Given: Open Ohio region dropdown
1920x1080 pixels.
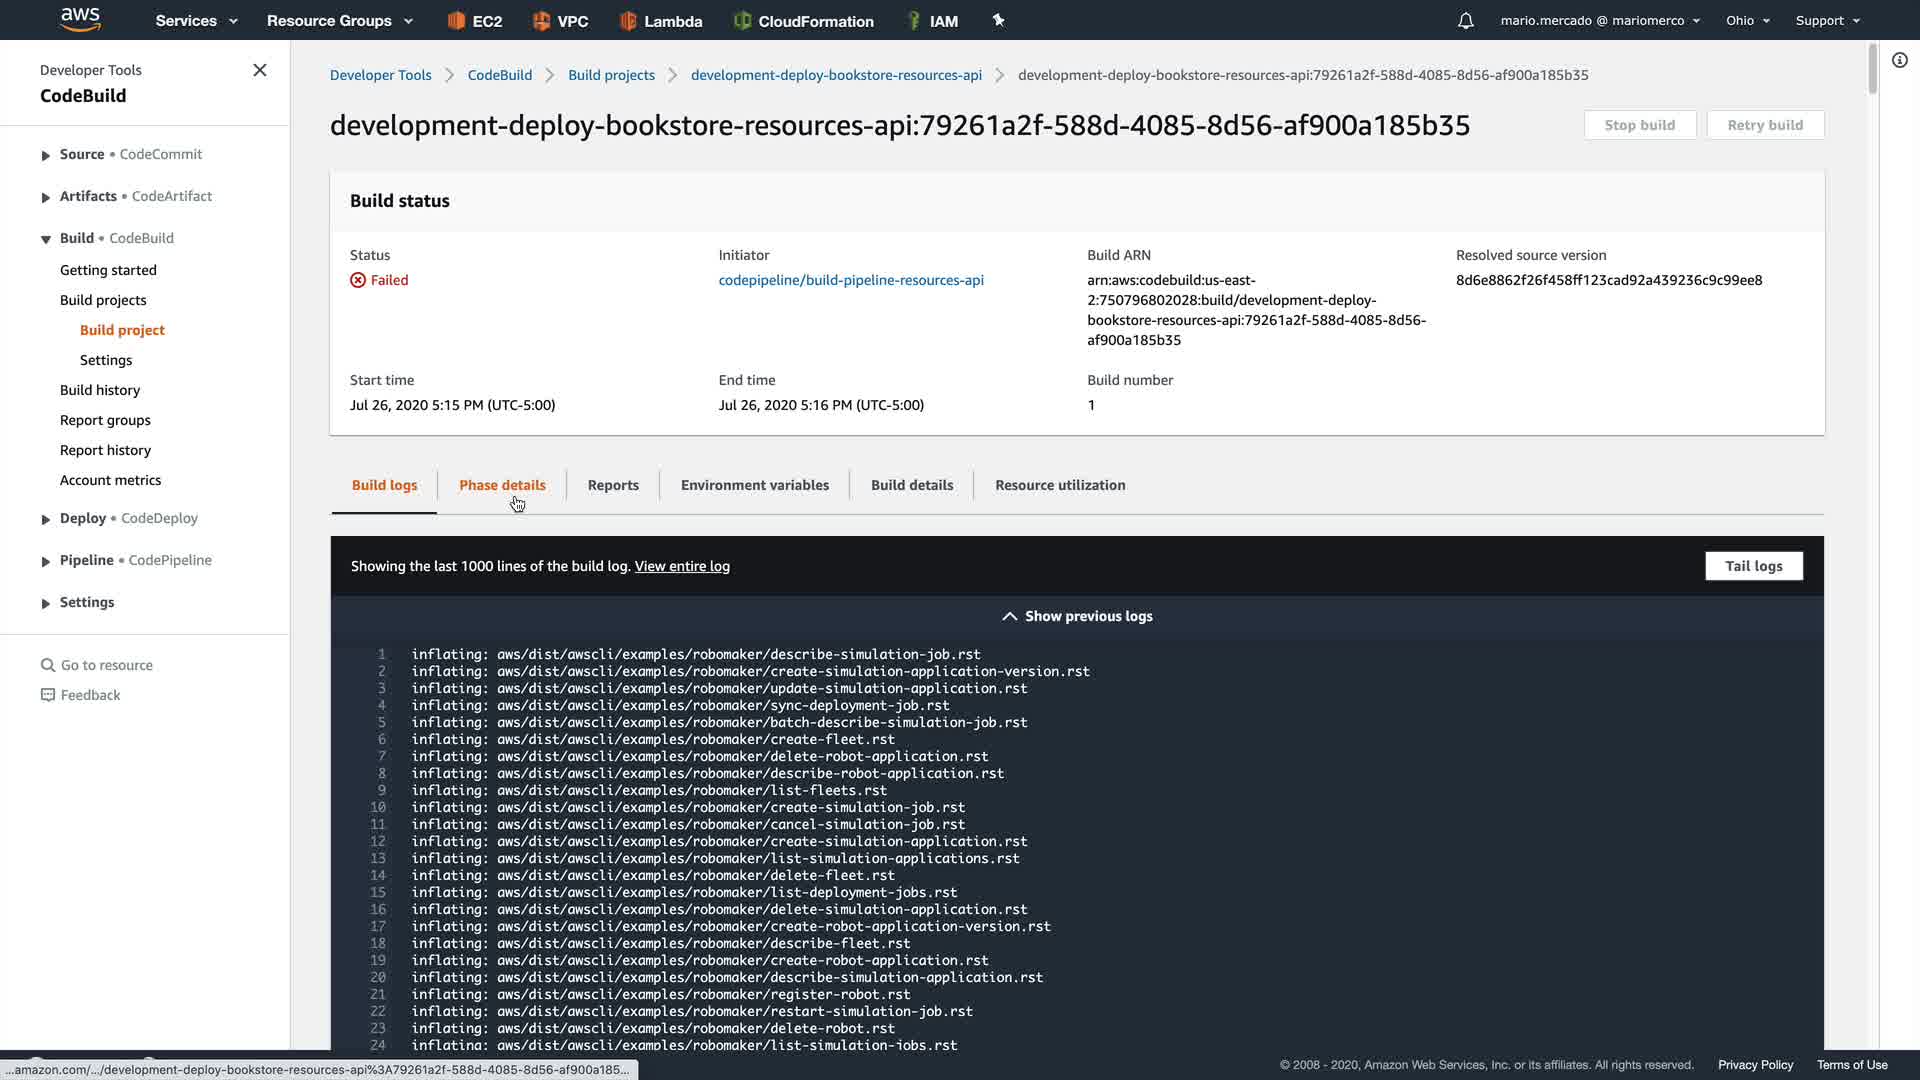Looking at the screenshot, I should [x=1747, y=21].
